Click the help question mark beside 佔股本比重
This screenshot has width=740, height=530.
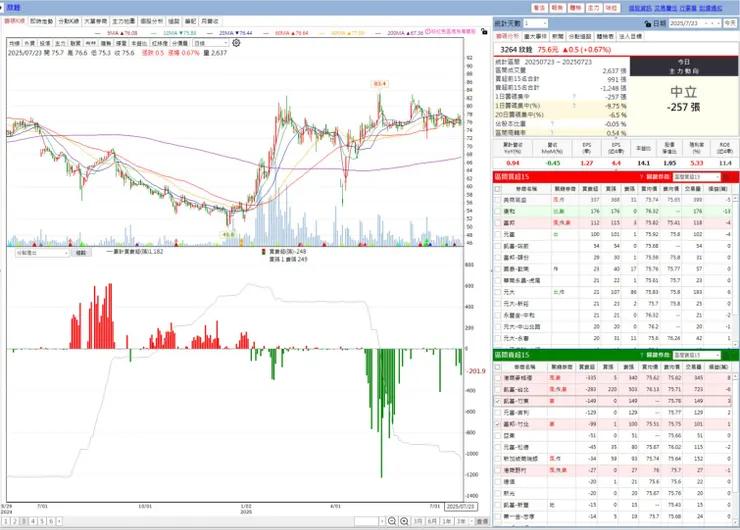tap(552, 124)
